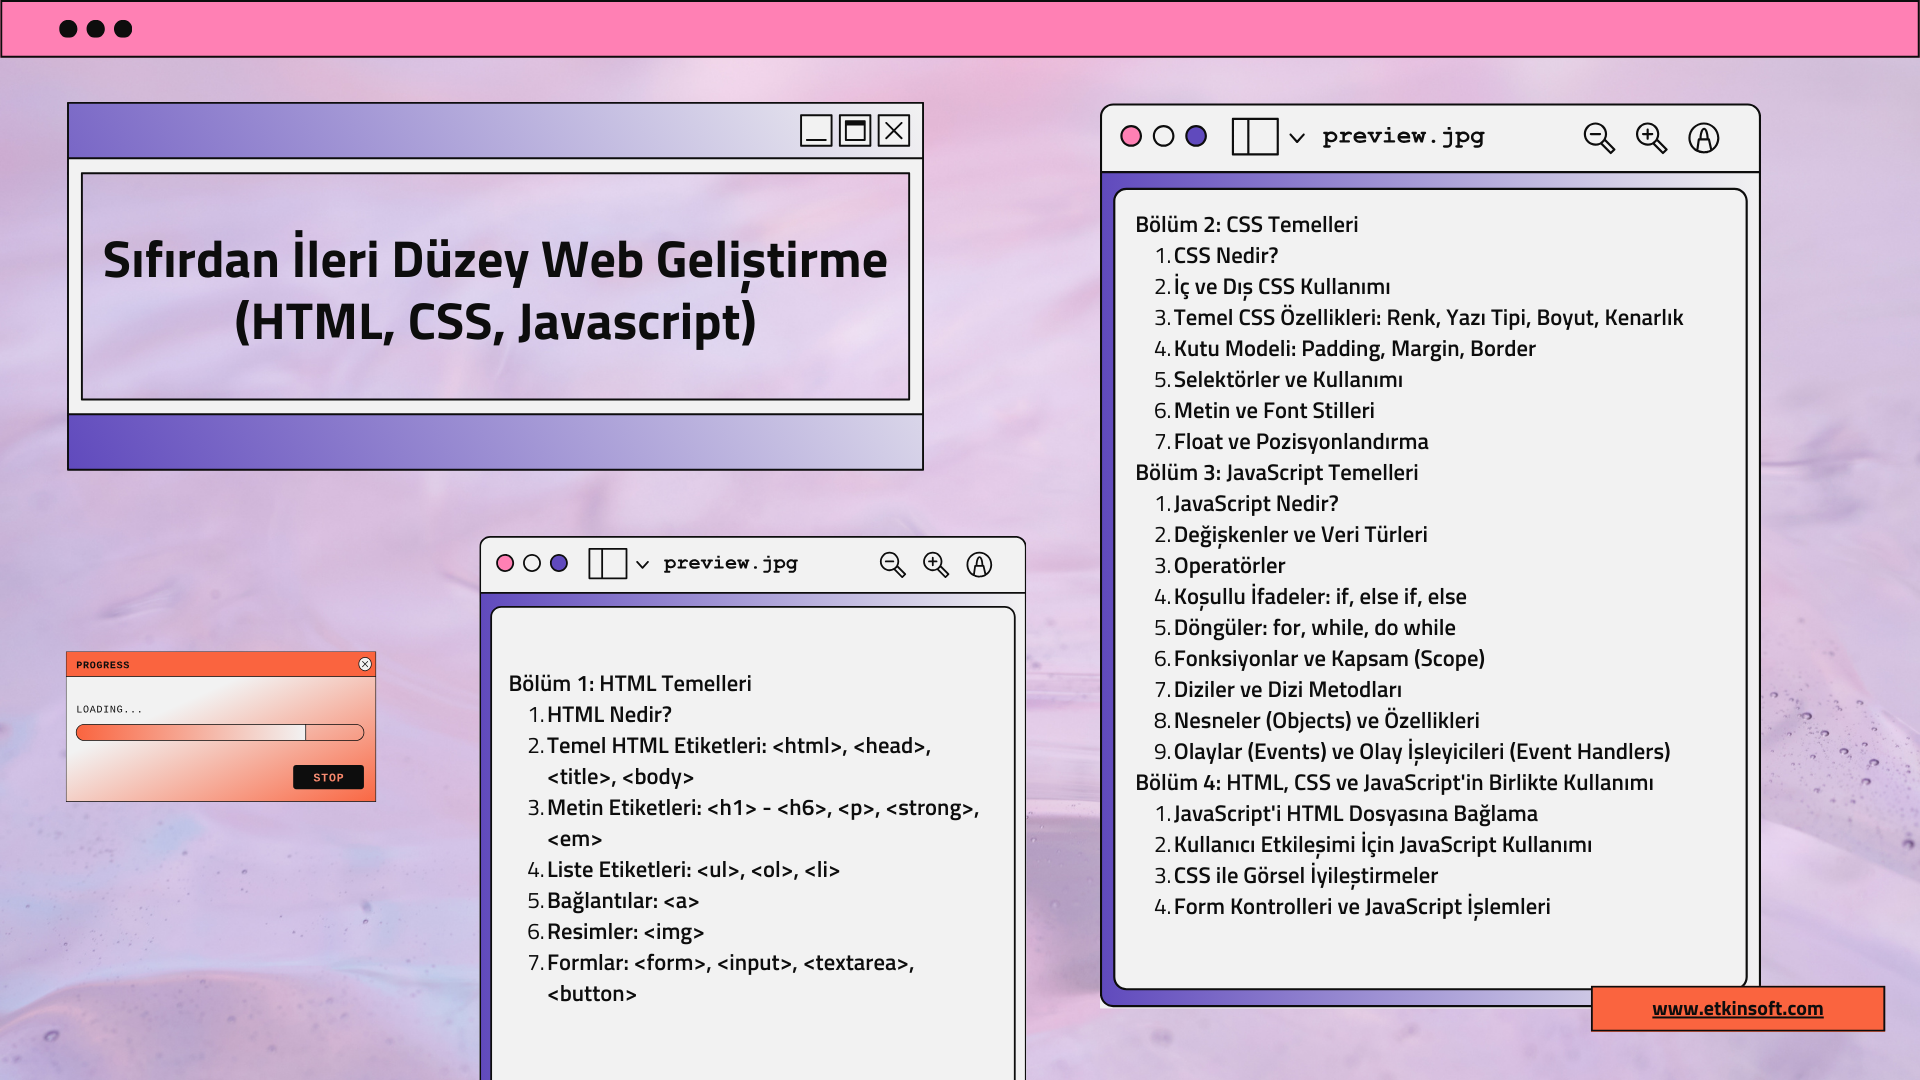Expand the chevron beside preview.jpg in lower window

tap(642, 565)
